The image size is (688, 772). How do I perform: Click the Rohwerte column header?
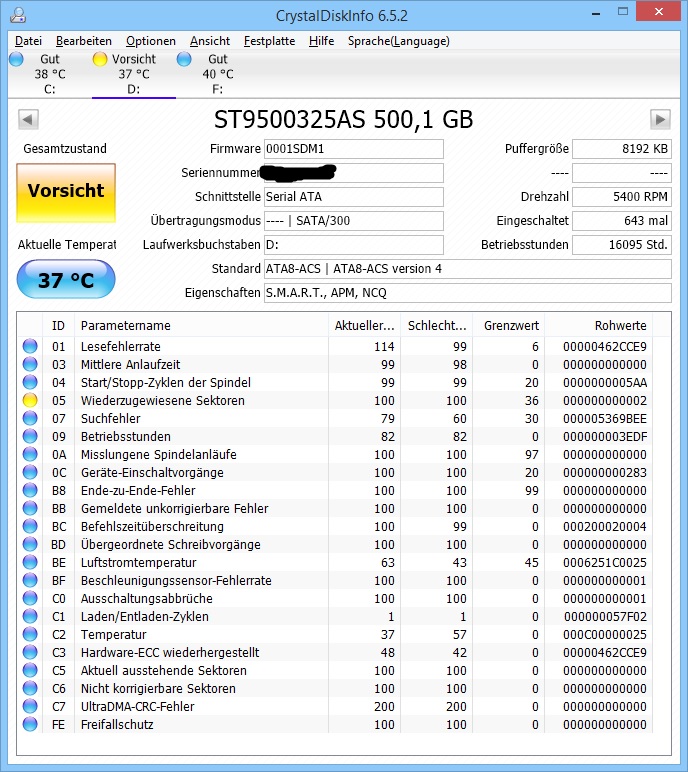[598, 325]
